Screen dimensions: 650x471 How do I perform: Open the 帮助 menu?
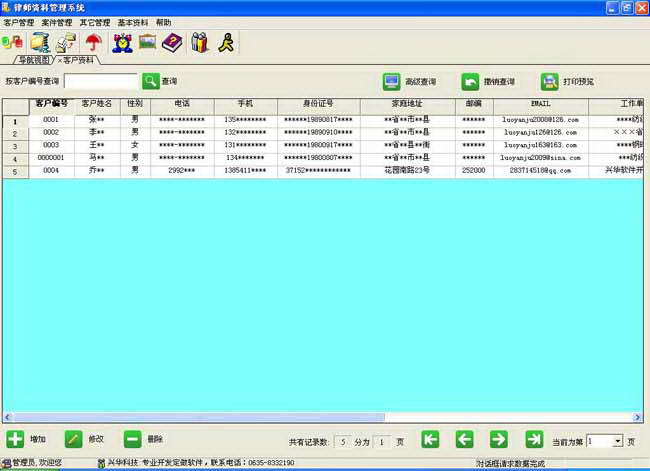click(163, 23)
